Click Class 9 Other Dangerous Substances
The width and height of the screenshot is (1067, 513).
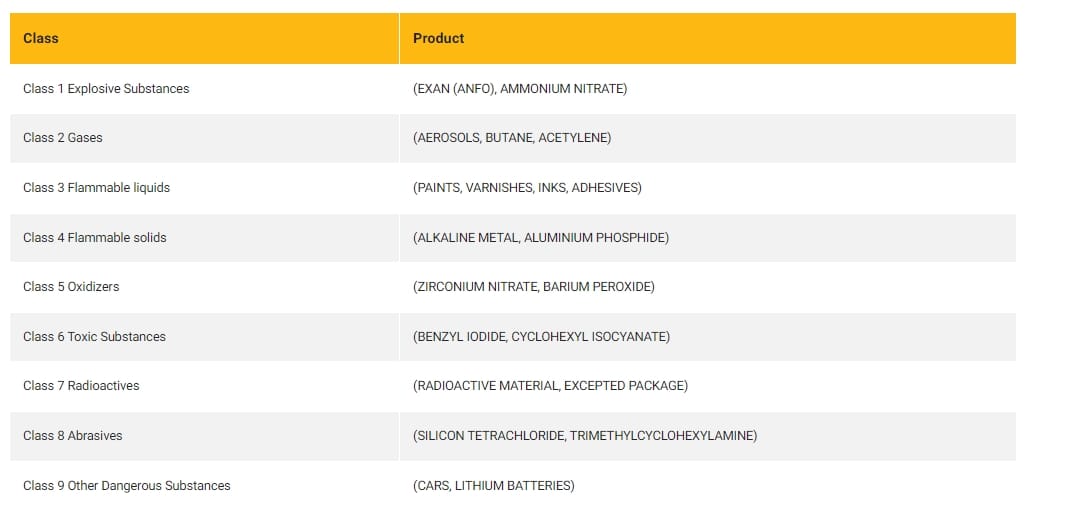tap(127, 485)
